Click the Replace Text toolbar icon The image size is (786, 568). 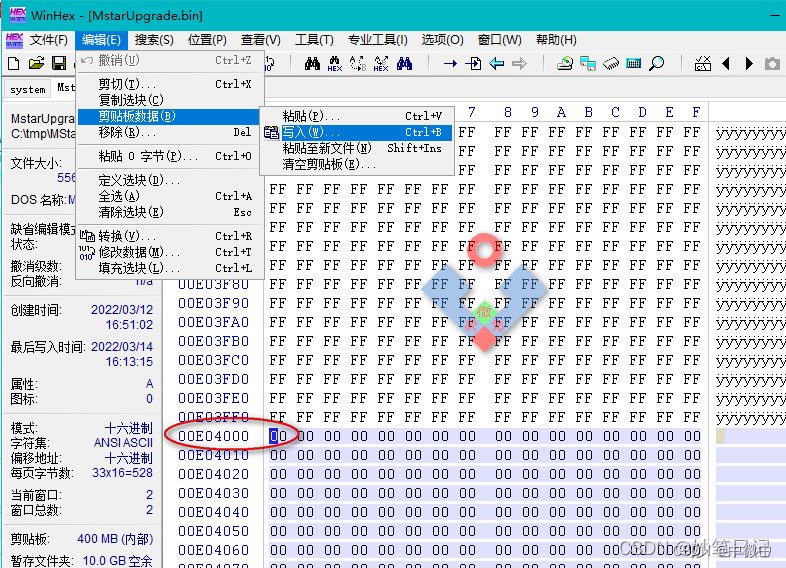pyautogui.click(x=358, y=64)
